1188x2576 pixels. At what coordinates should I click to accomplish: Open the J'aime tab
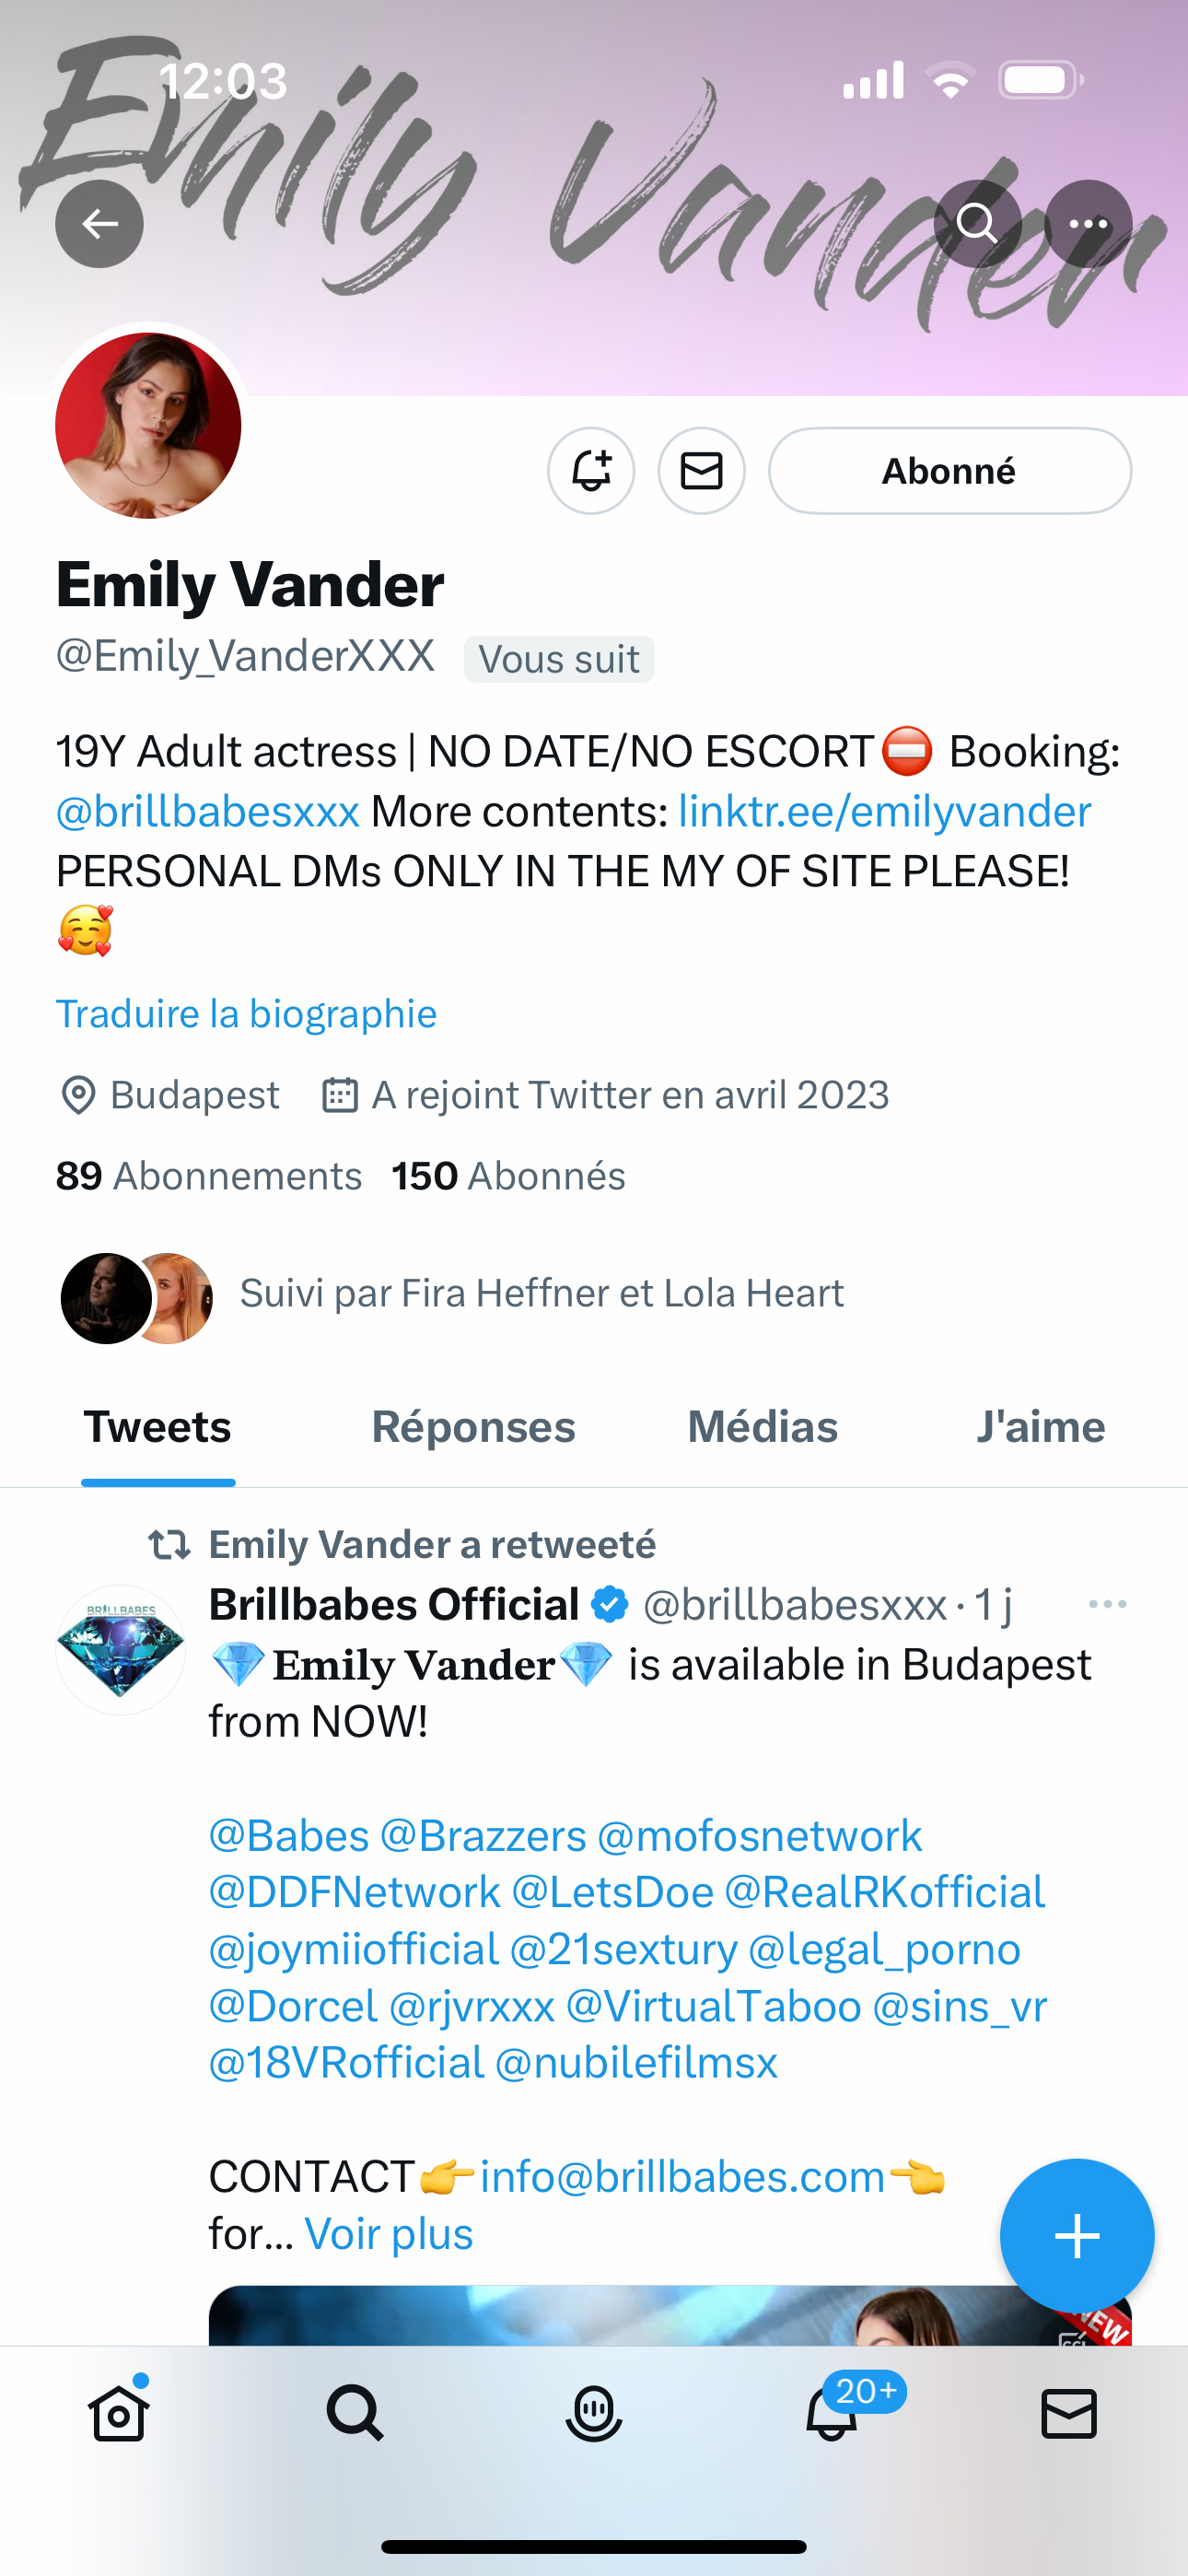coord(1040,1427)
